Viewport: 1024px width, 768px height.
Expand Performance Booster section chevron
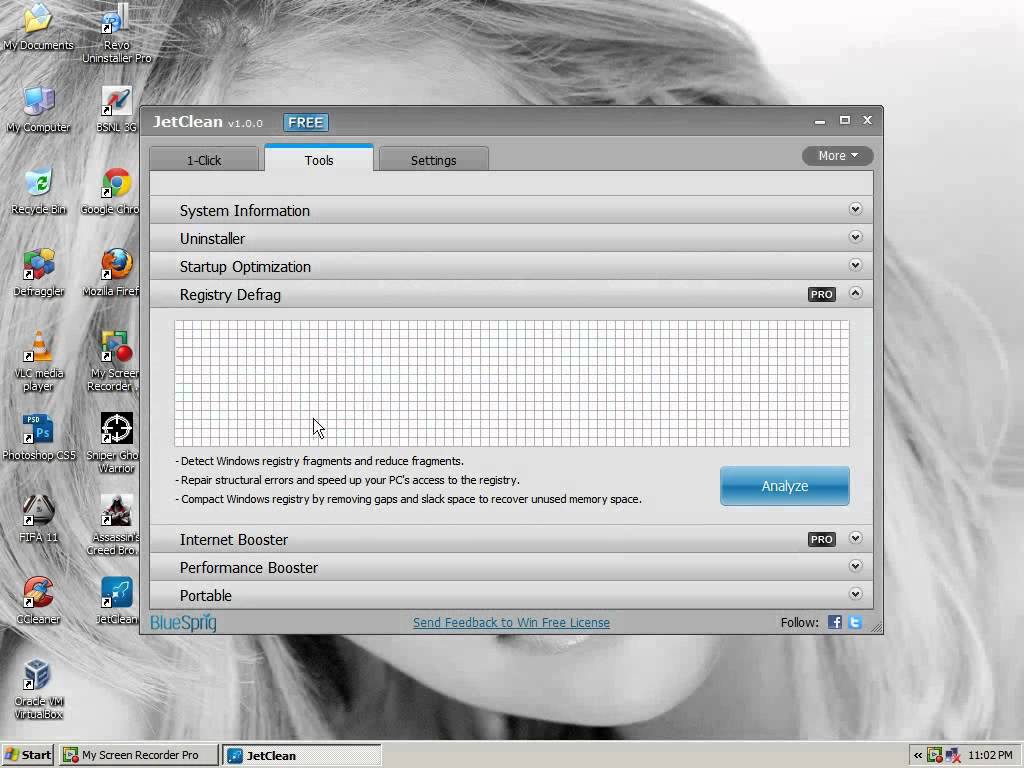[856, 566]
